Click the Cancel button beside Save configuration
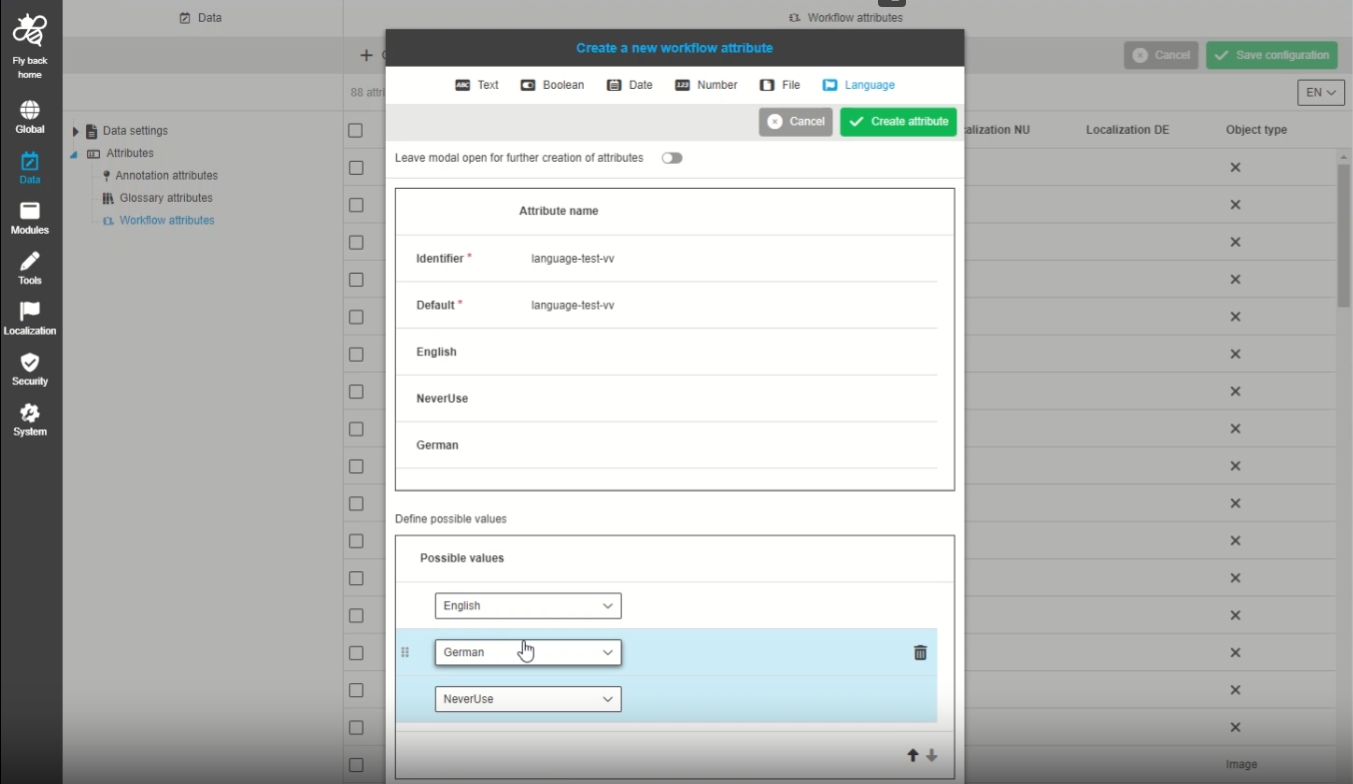This screenshot has height=784, width=1353. point(1161,55)
